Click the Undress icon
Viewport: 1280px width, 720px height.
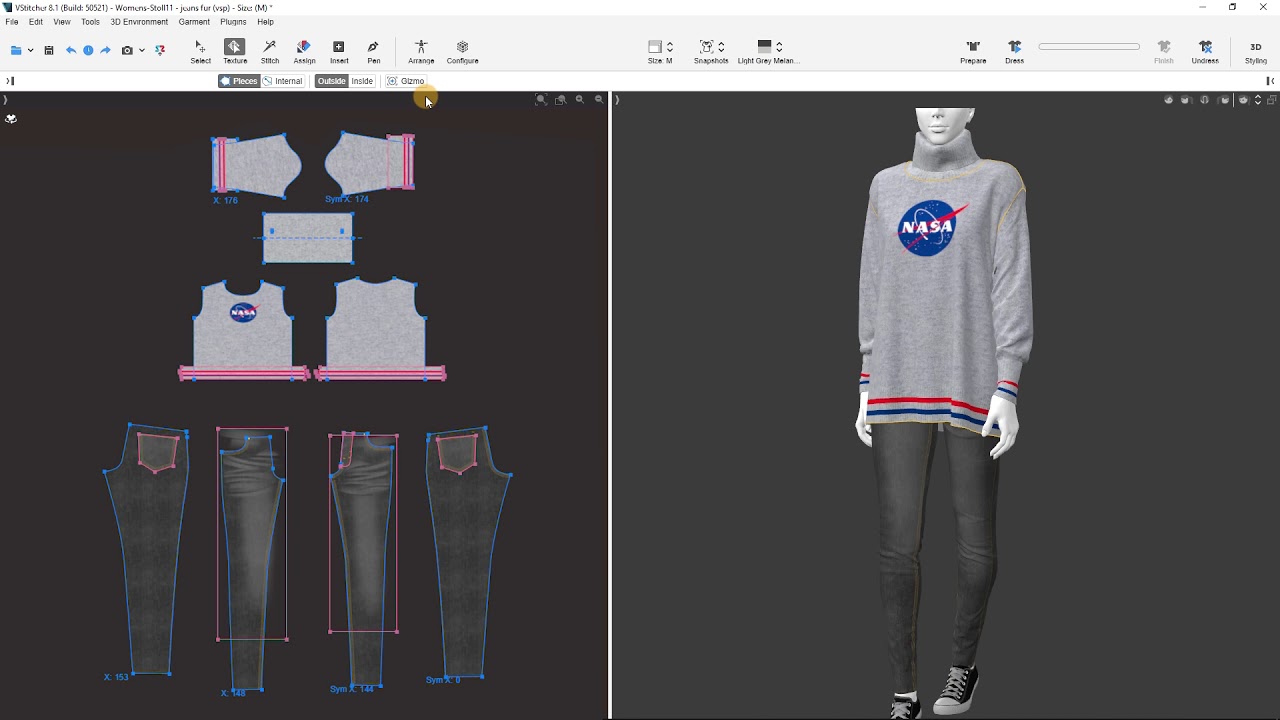pos(1205,52)
